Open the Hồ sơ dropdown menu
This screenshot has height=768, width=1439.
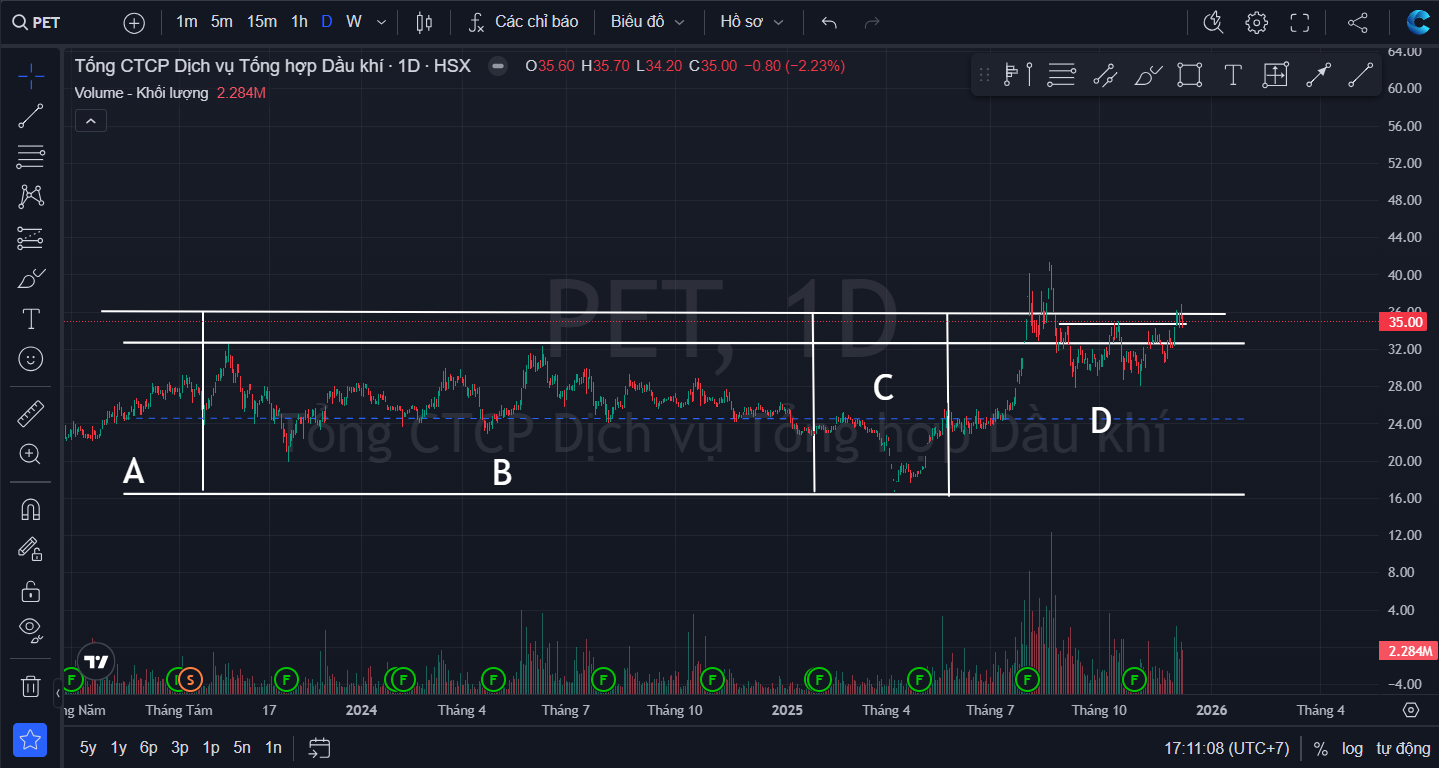pyautogui.click(x=751, y=22)
